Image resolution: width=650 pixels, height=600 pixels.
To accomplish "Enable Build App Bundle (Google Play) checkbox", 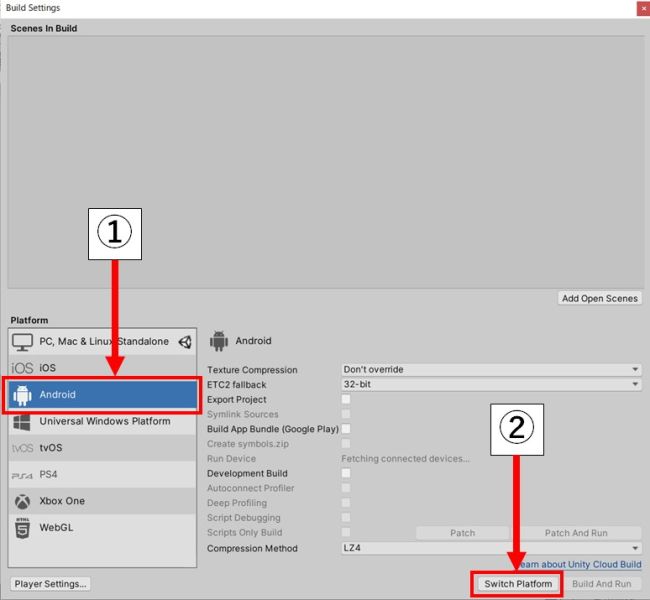I will [346, 429].
